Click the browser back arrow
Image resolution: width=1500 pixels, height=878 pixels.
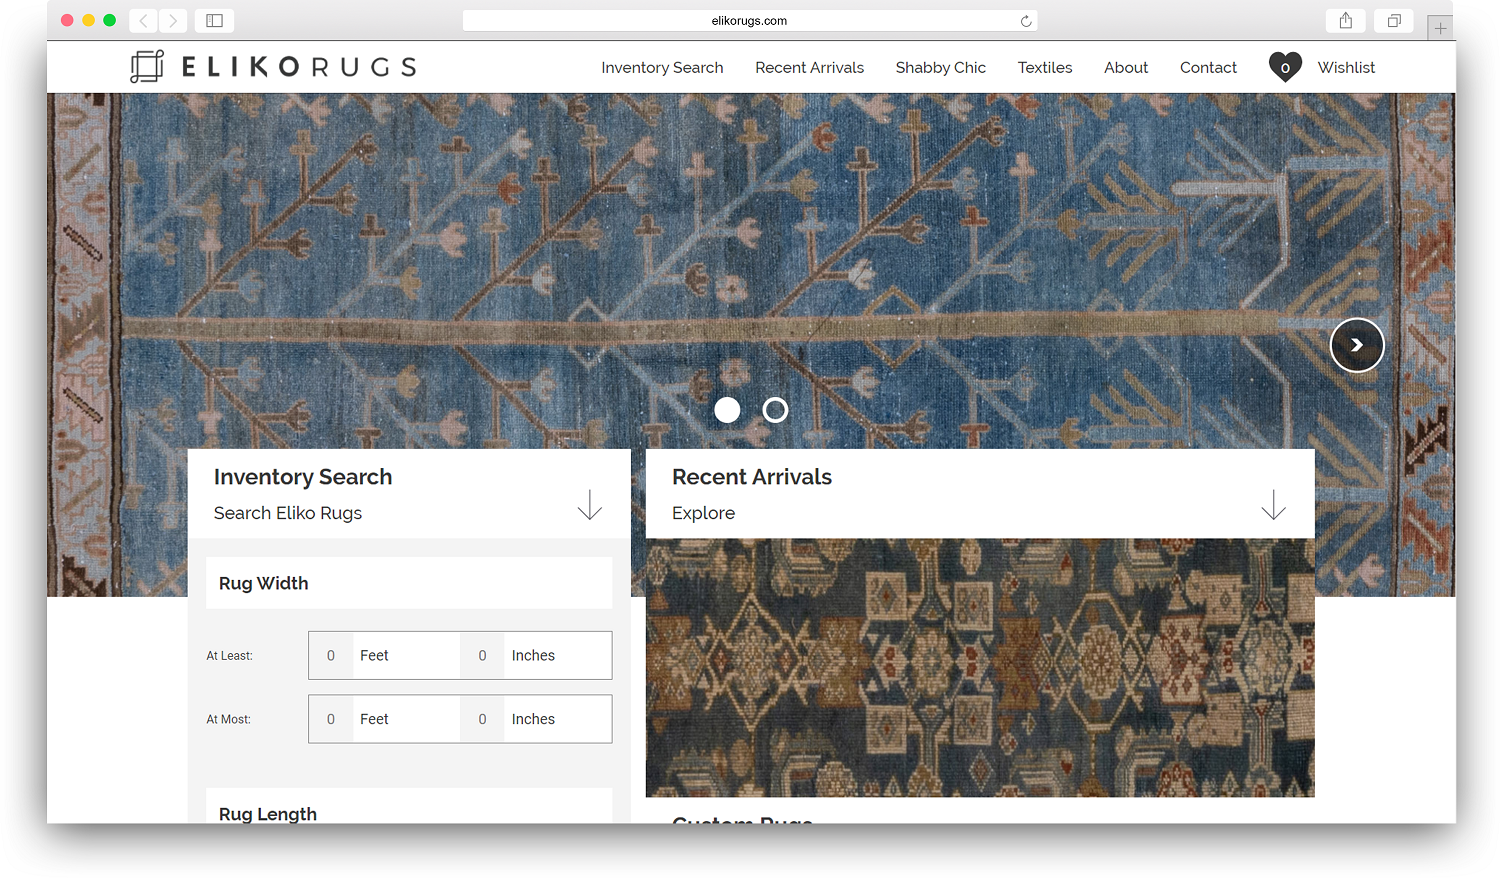(x=143, y=21)
